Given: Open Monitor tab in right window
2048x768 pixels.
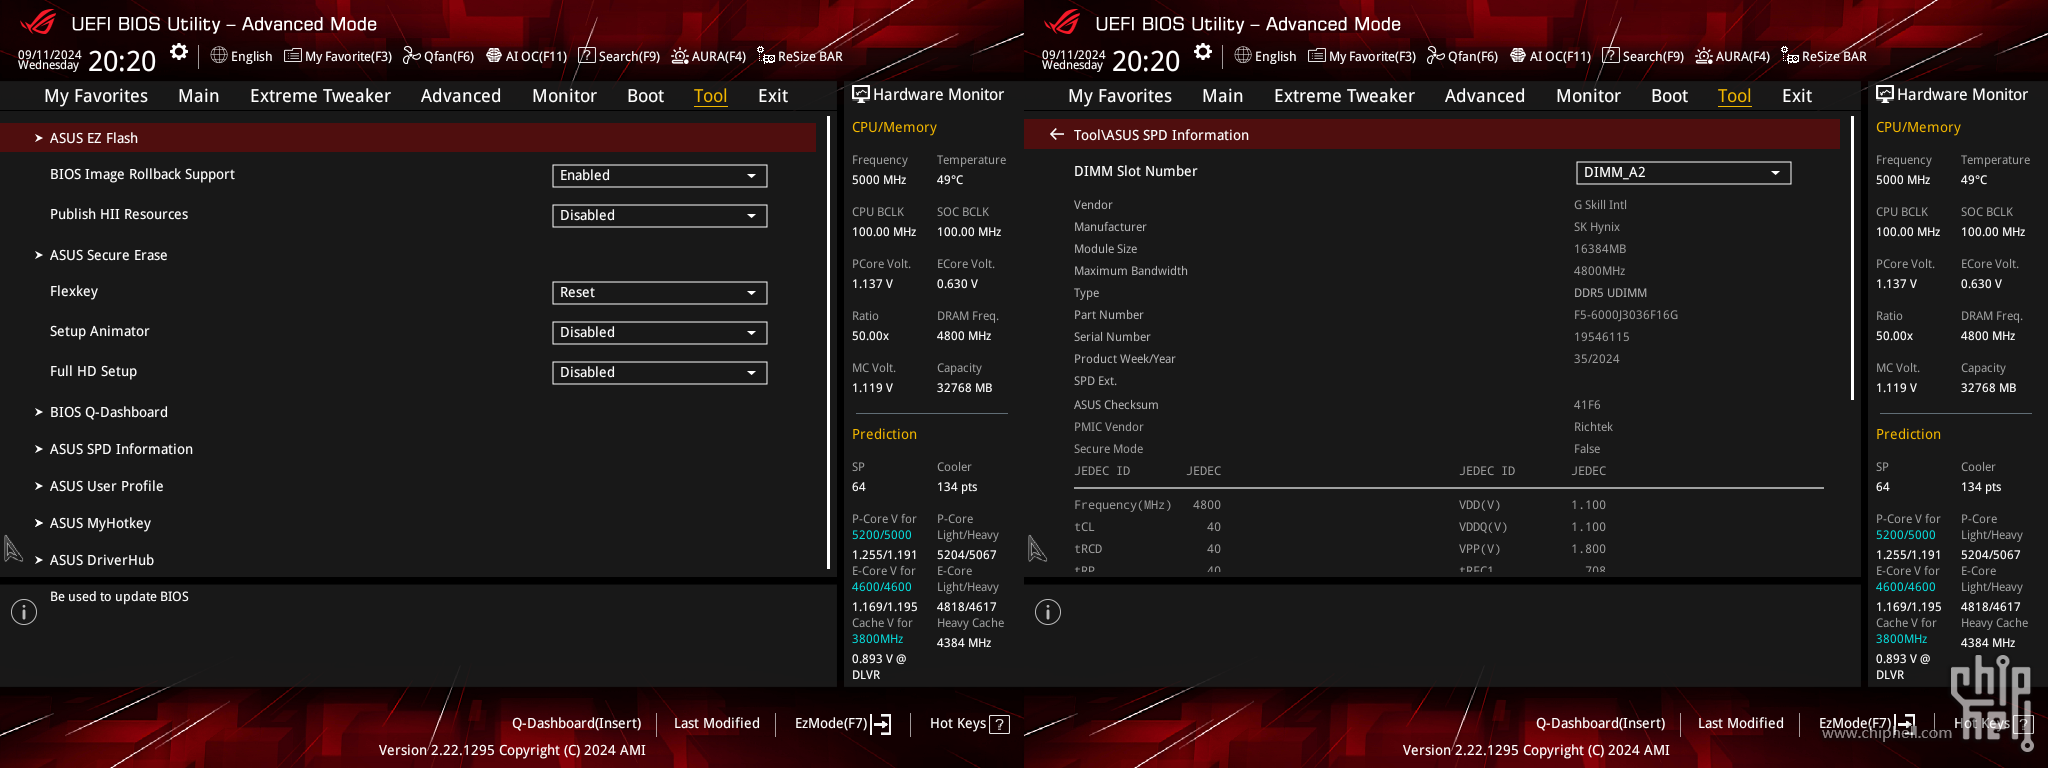Looking at the screenshot, I should [1588, 96].
